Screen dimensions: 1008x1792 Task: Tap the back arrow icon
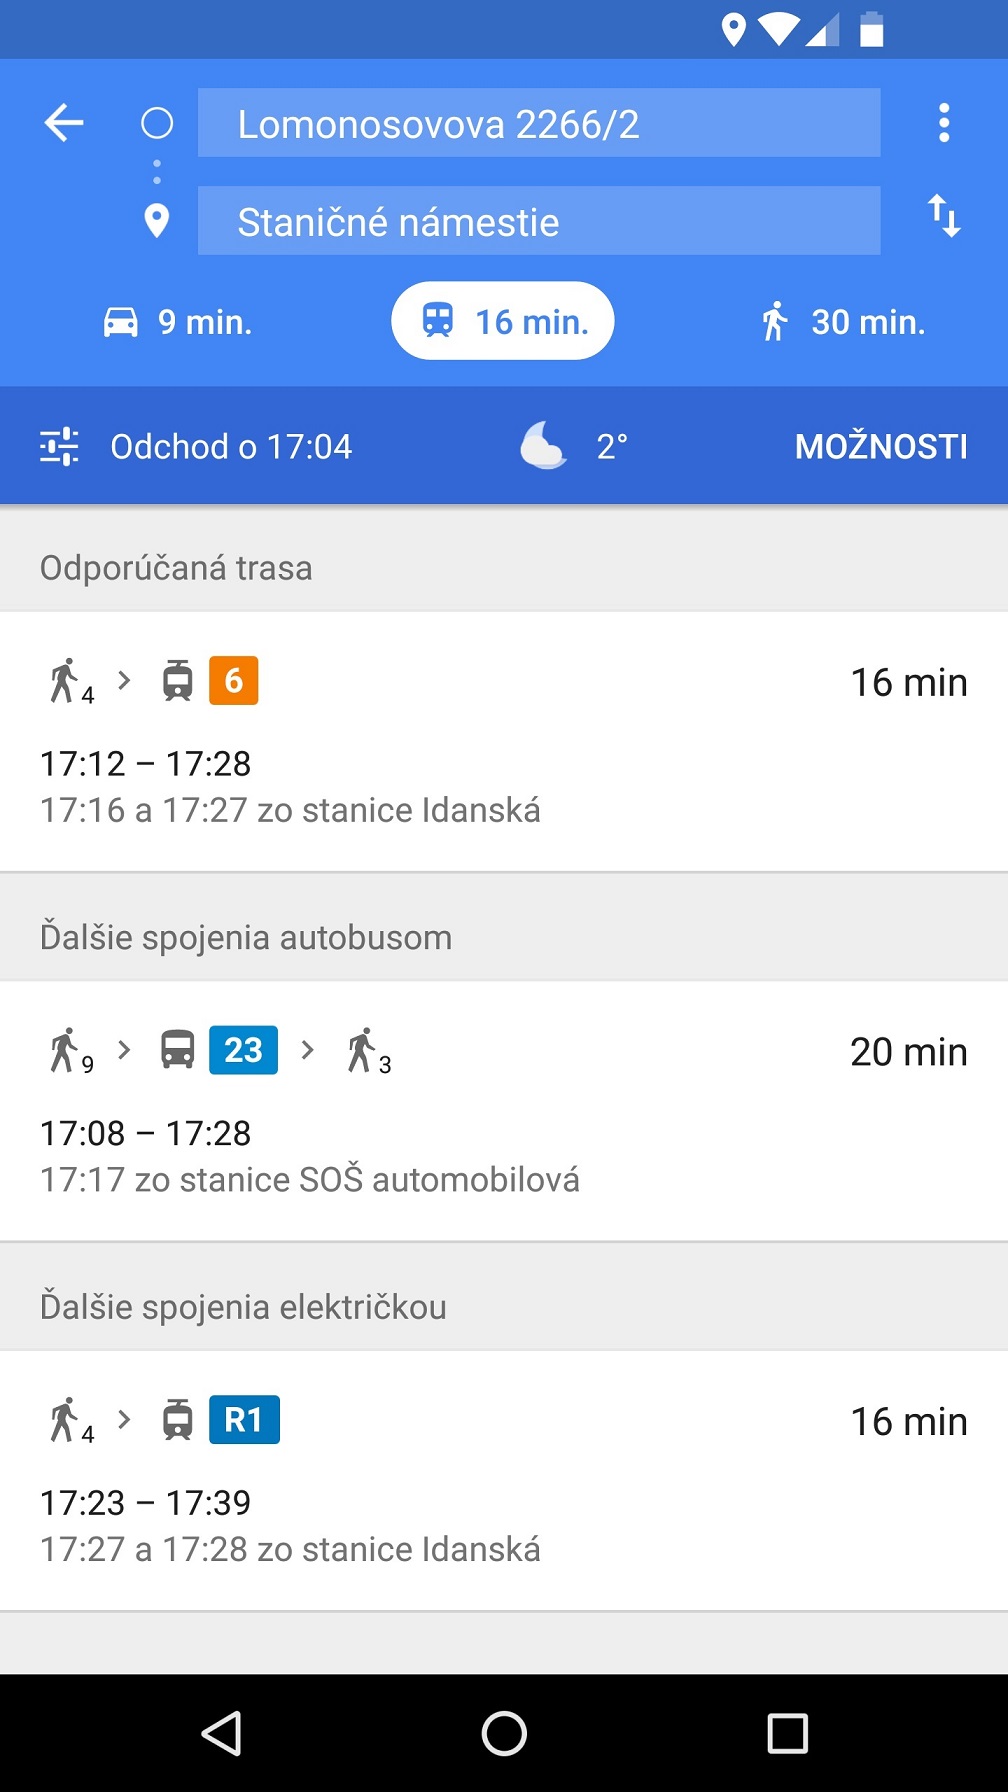coord(64,123)
